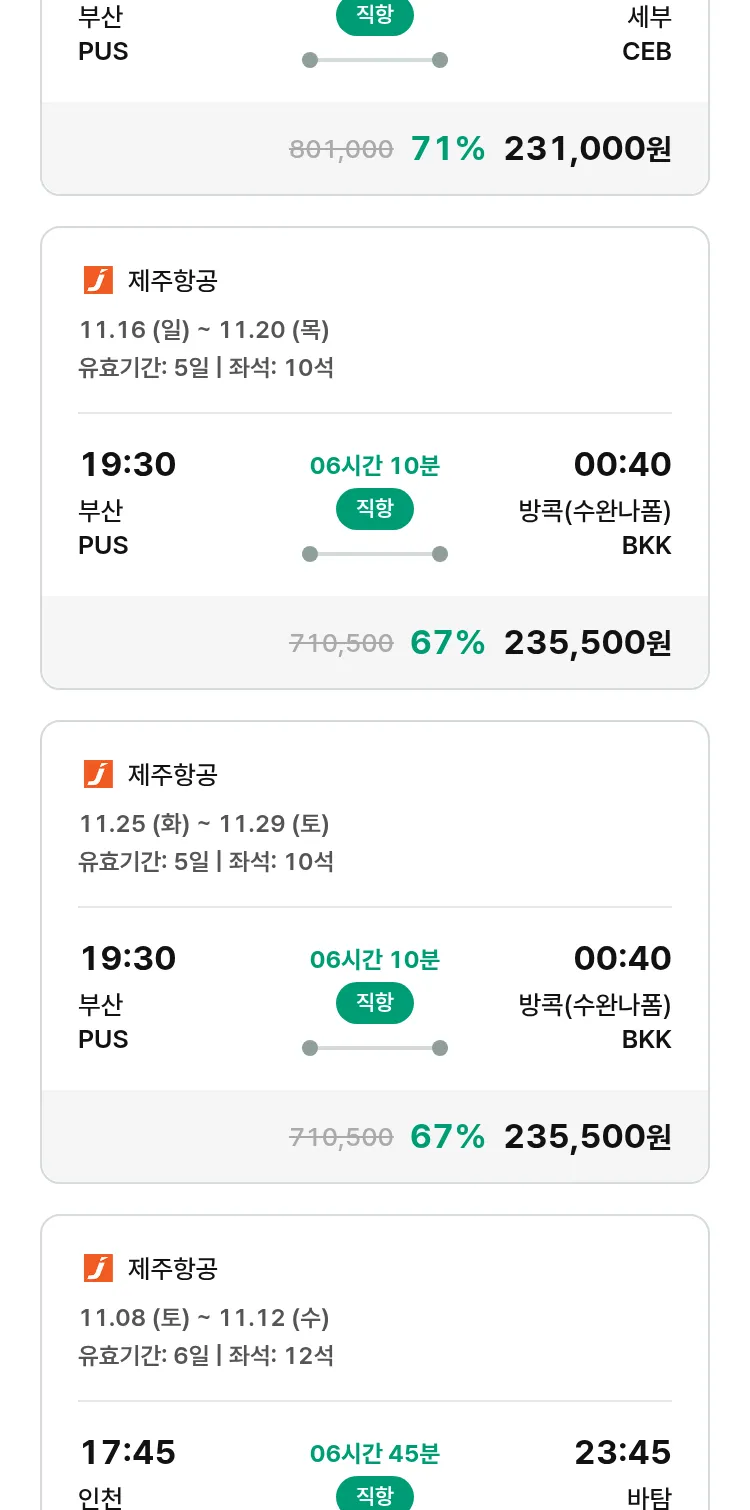
Task: Click Jeju Air logo on 11.25 flight
Action: 98,775
